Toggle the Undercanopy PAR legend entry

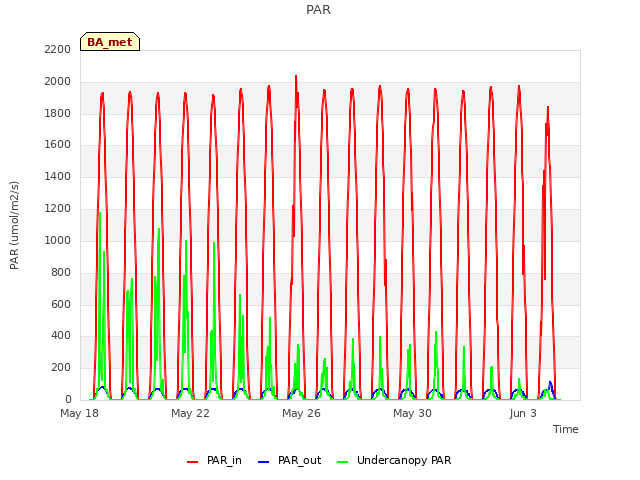tap(394, 460)
